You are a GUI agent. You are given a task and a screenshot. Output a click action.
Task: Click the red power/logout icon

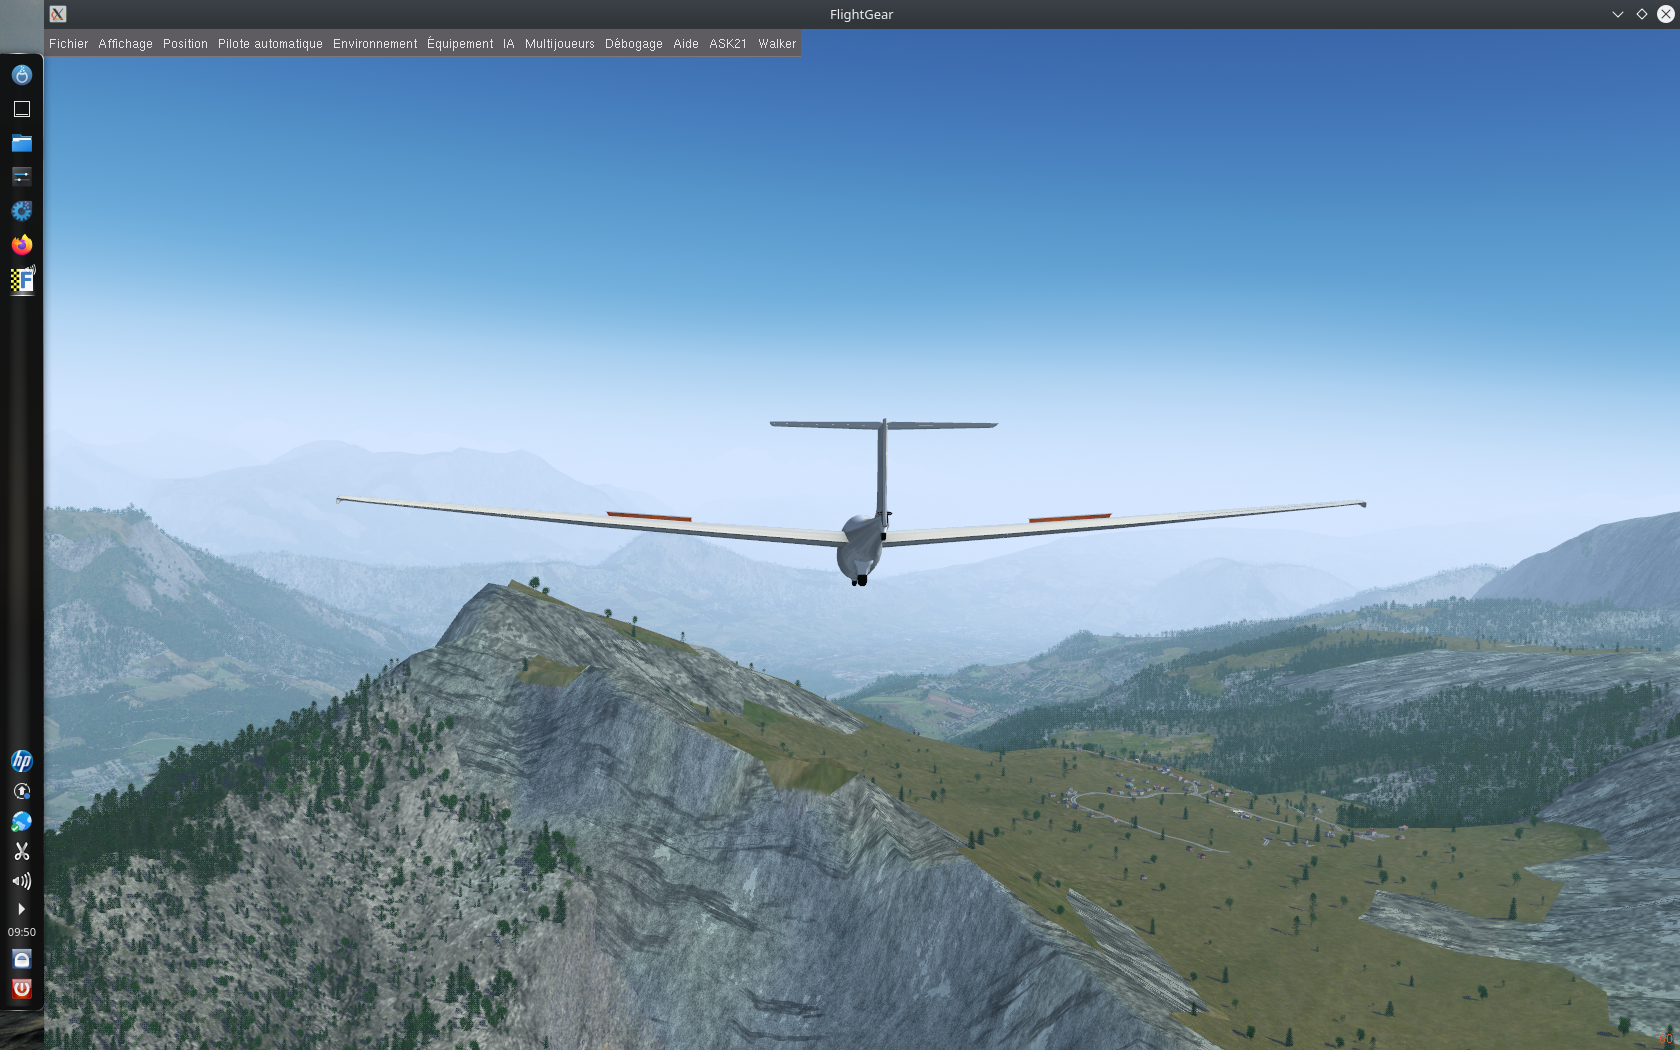[x=22, y=989]
